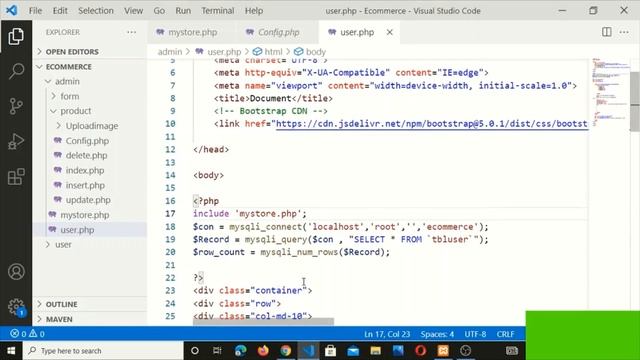Close the user.php tab
The height and width of the screenshot is (360, 640).
(x=389, y=32)
